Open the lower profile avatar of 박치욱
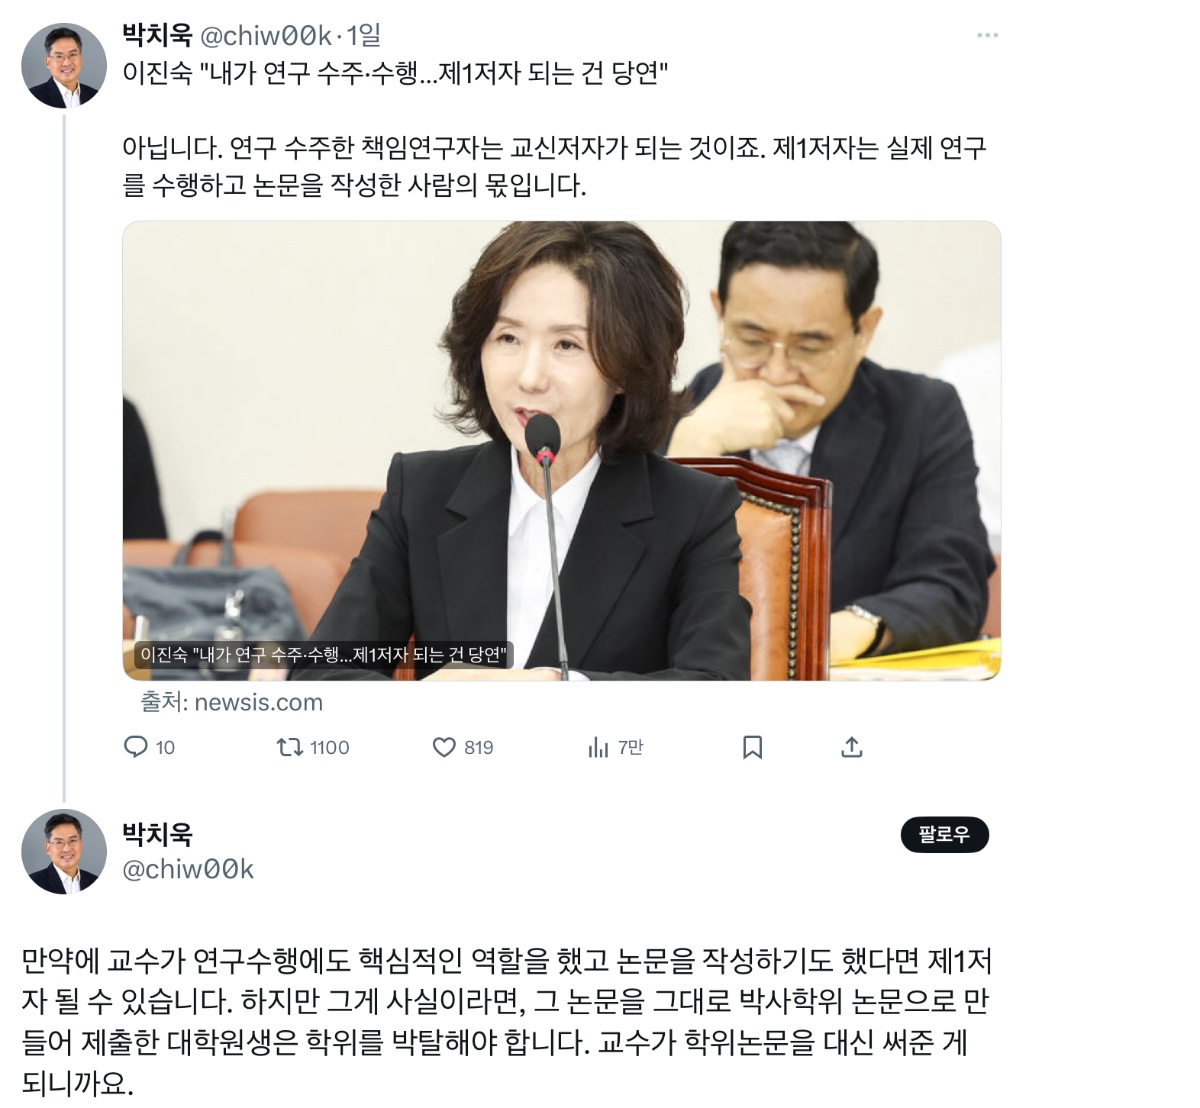 click(x=64, y=852)
